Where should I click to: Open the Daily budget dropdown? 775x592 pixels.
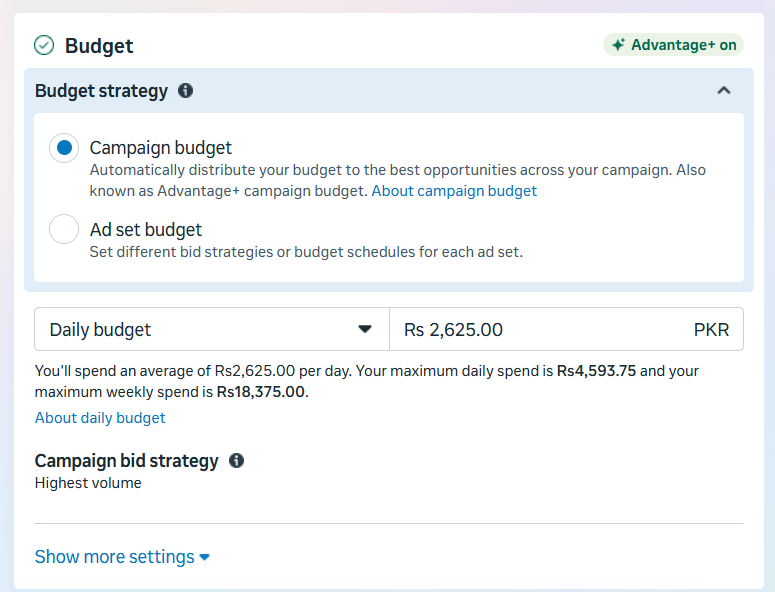(x=212, y=329)
